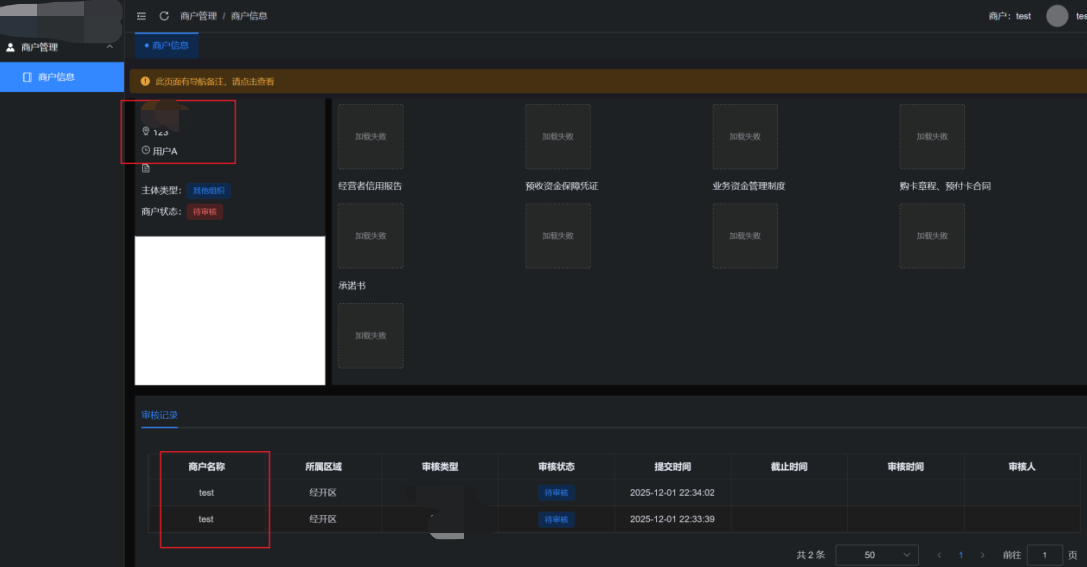Click the location pin icon beside 123
This screenshot has width=1087, height=567.
point(146,131)
